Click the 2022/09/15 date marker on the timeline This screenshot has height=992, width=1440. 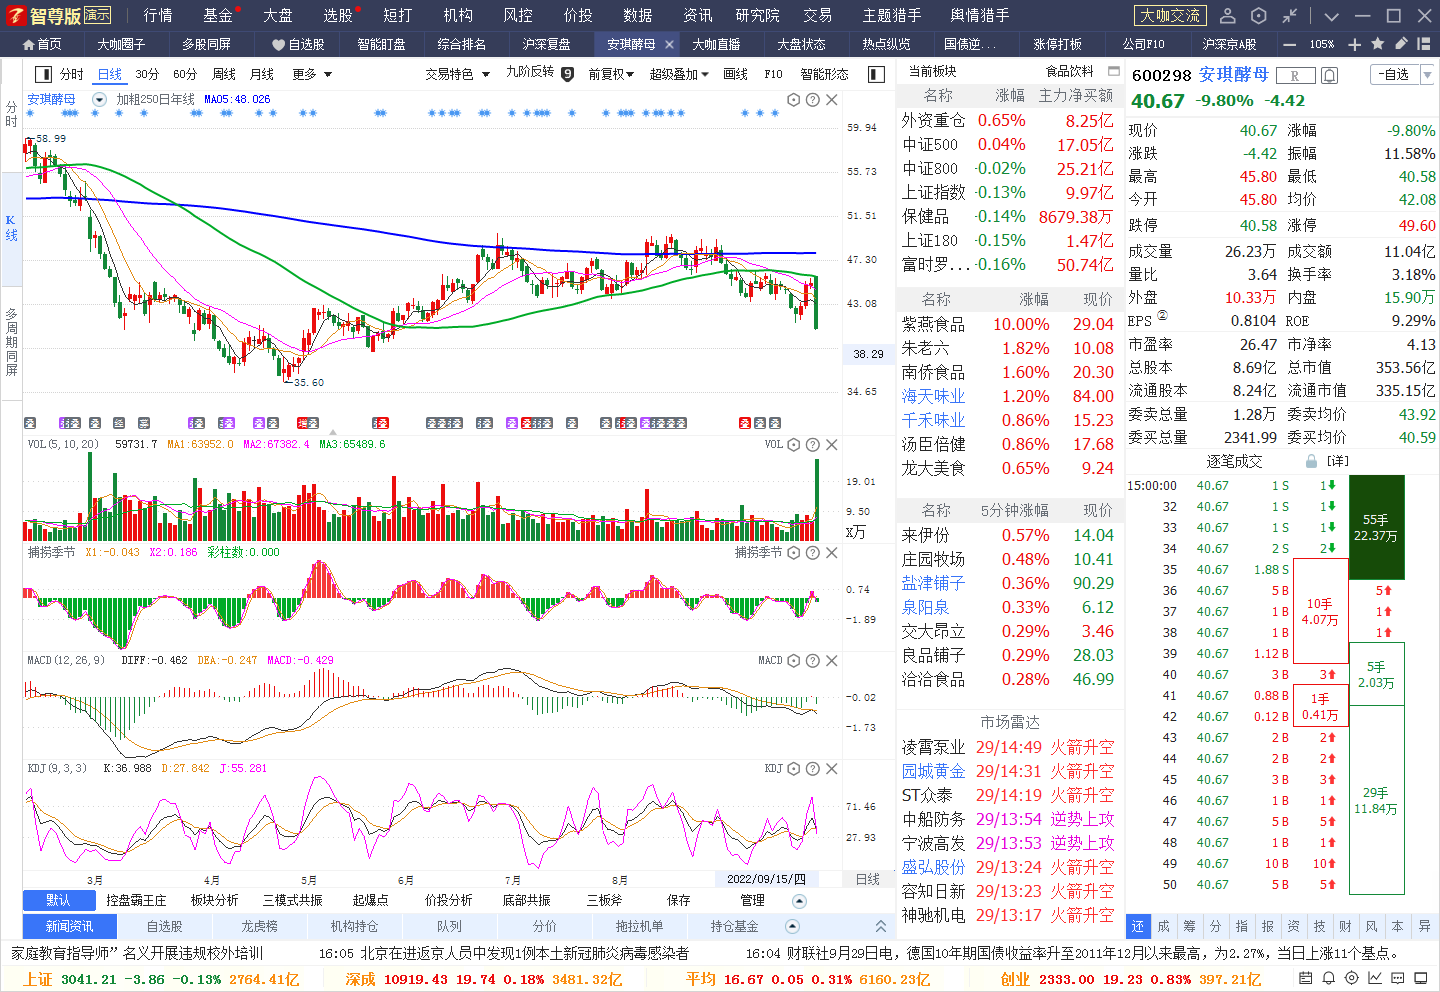click(766, 879)
